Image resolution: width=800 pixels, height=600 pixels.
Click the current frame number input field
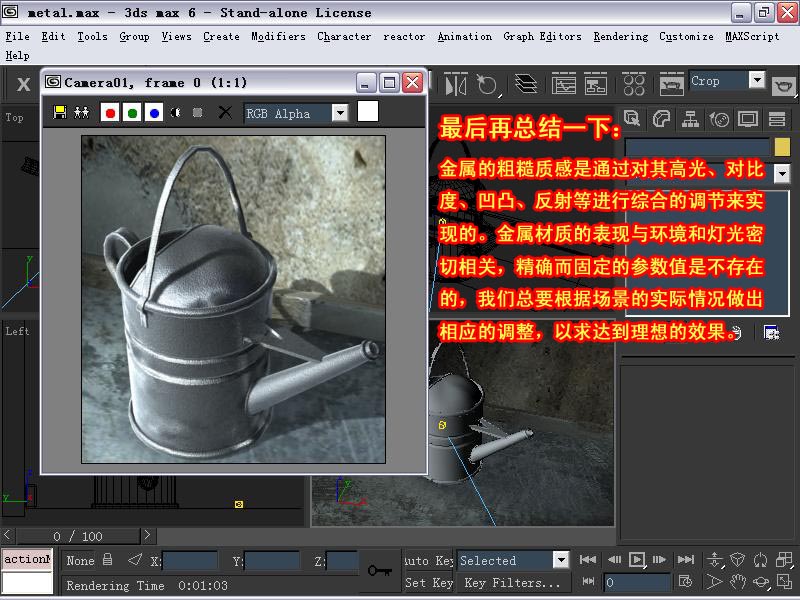tap(637, 582)
